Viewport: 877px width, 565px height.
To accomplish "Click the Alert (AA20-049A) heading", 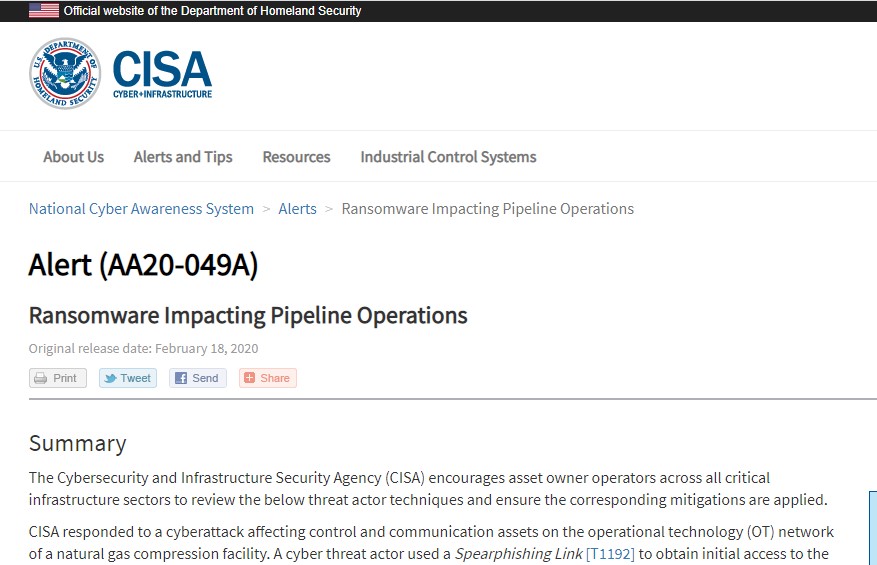I will pos(143,265).
